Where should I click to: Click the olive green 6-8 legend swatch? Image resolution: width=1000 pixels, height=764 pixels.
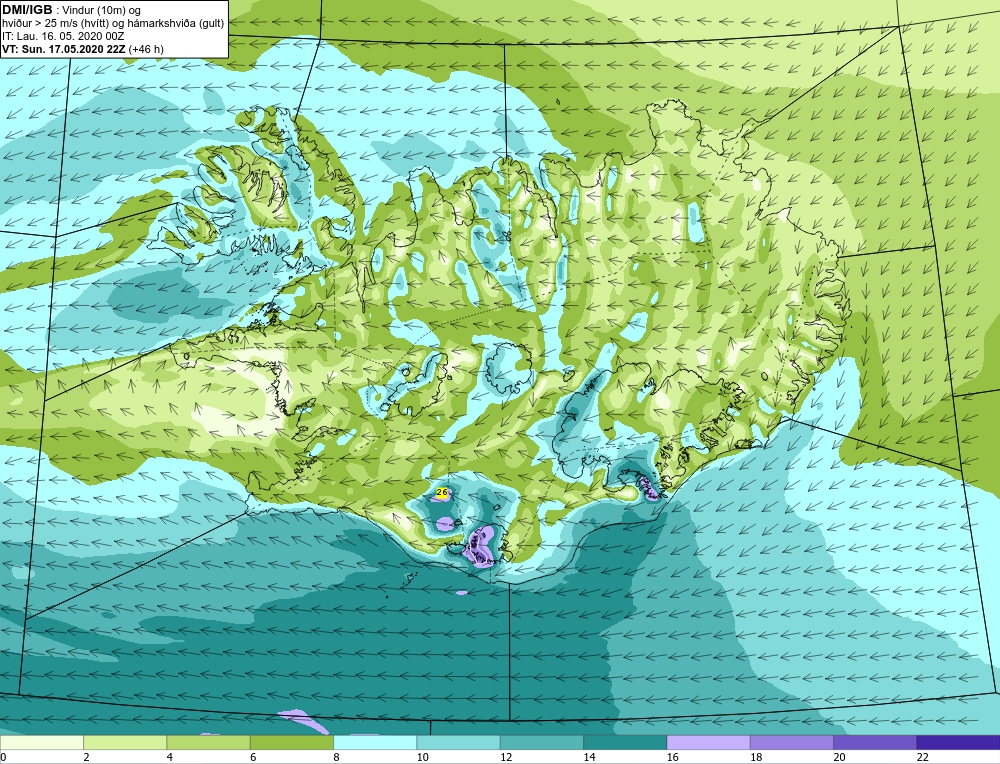pyautogui.click(x=291, y=742)
